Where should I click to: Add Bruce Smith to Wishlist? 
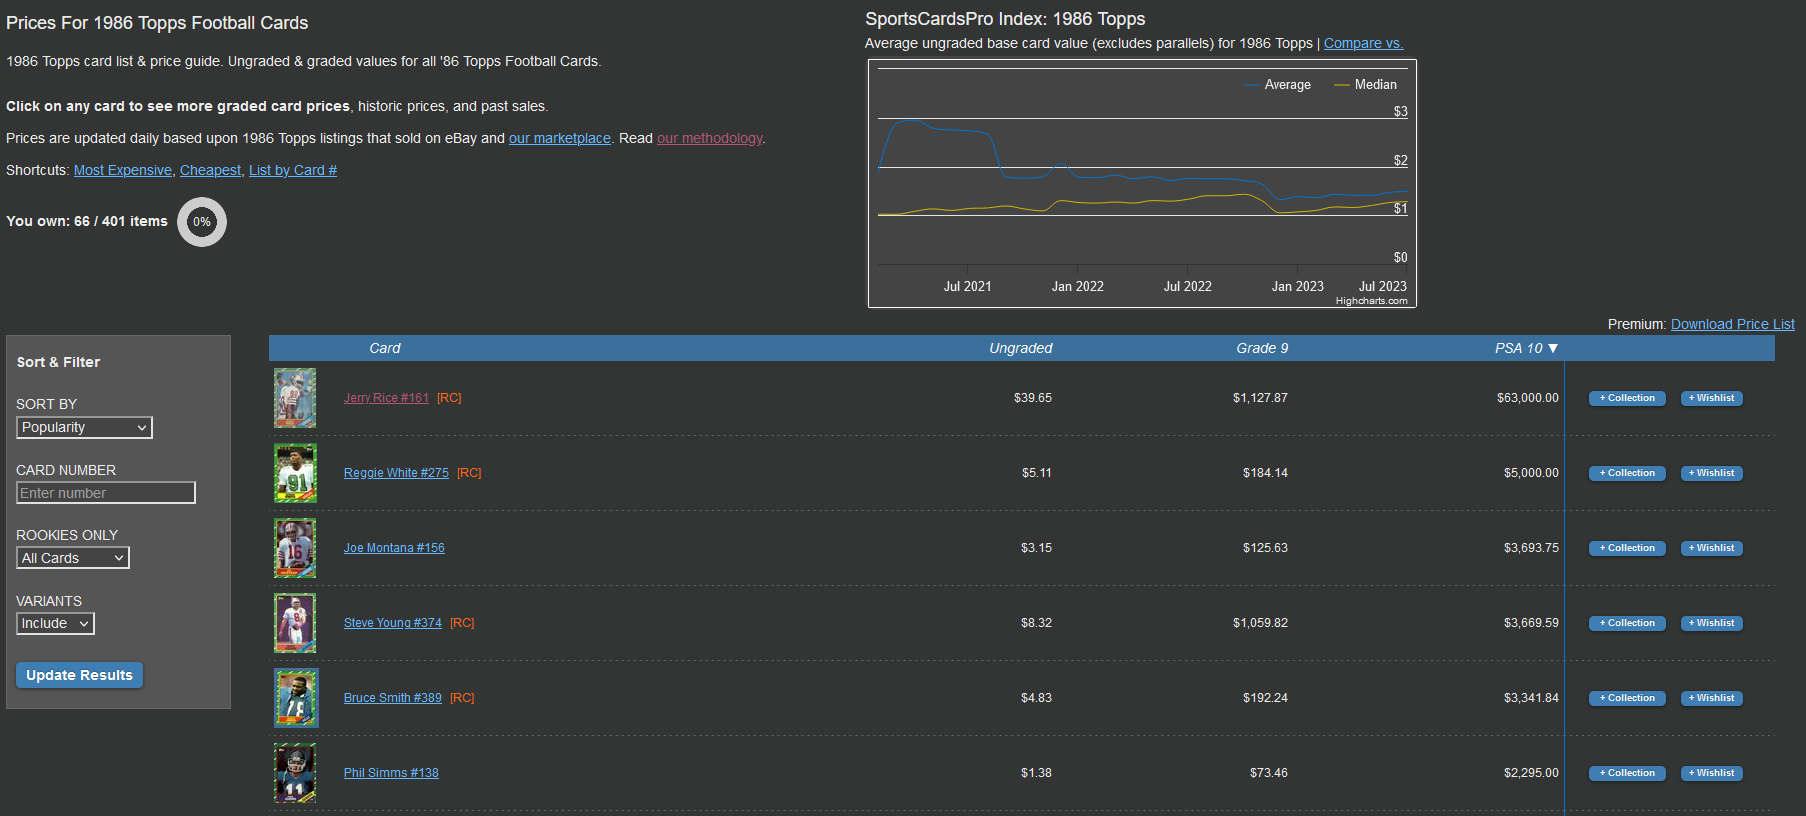[x=1711, y=698]
